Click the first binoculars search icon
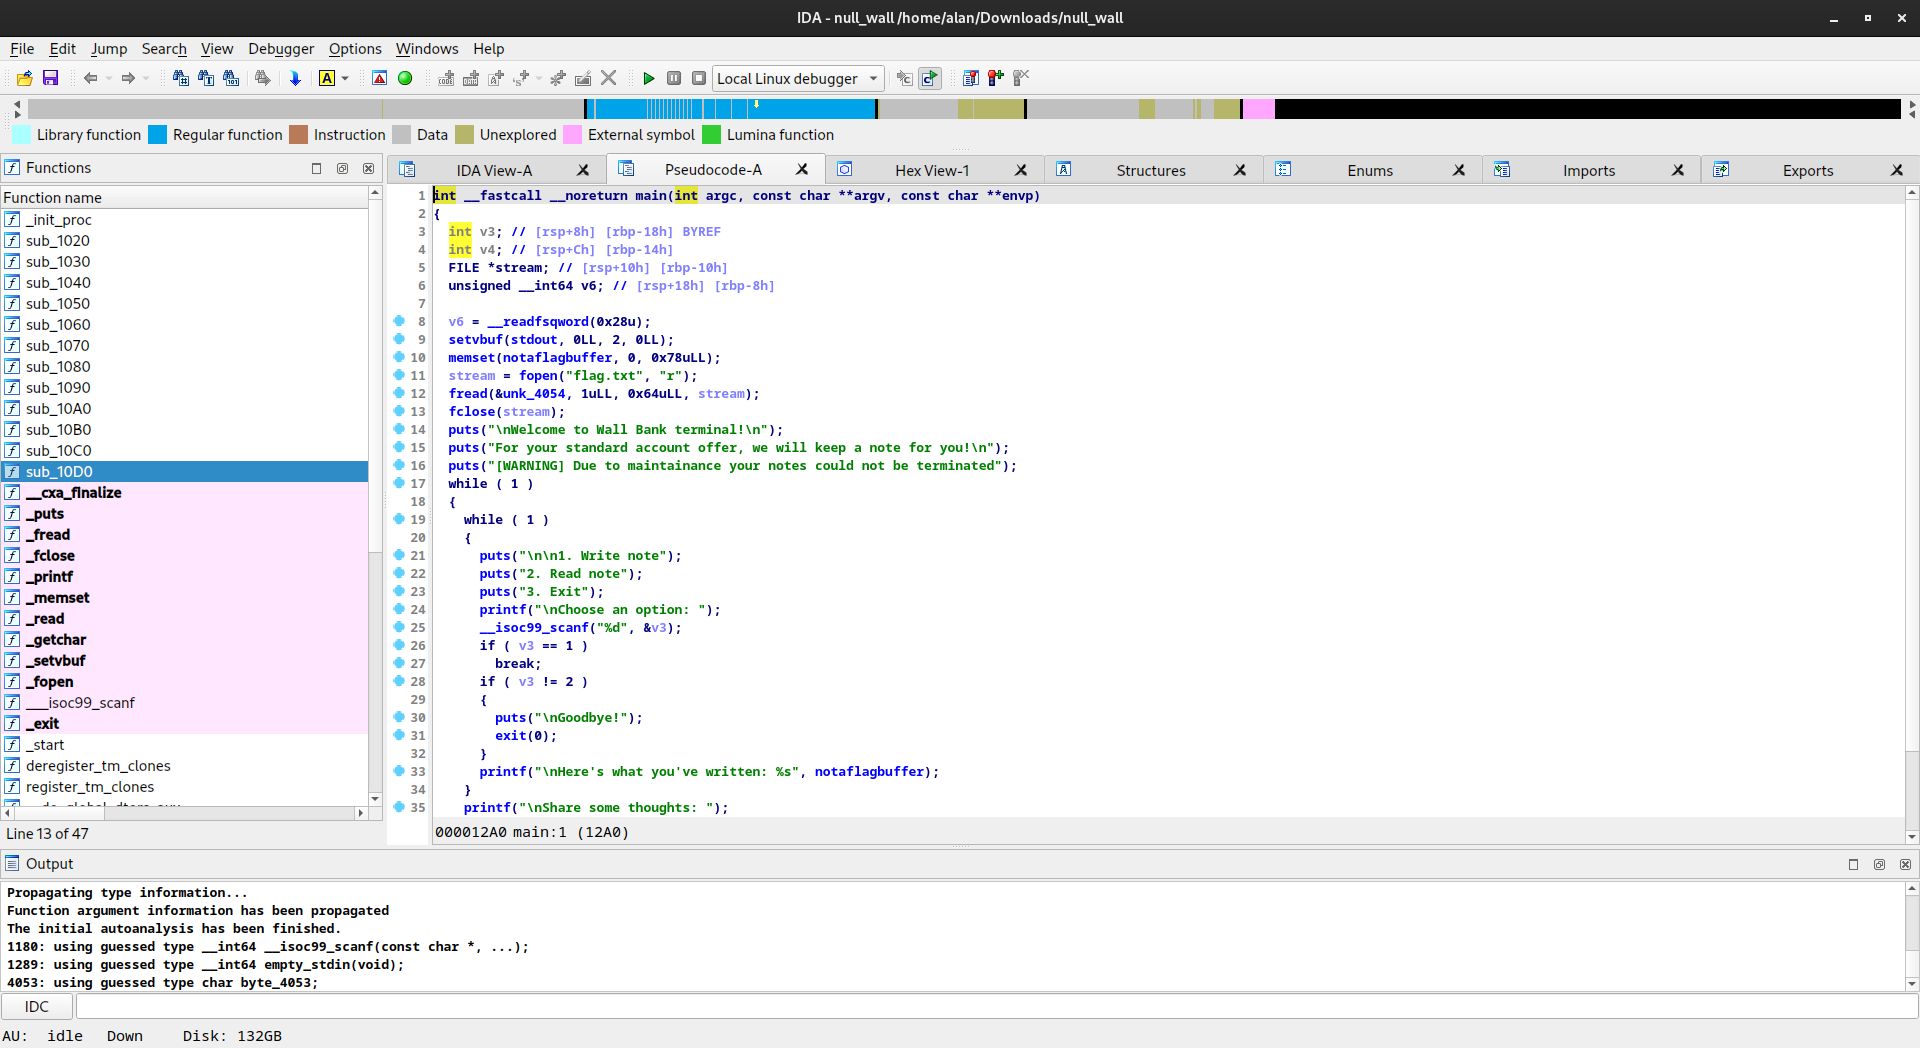Viewport: 1920px width, 1048px height. (180, 78)
